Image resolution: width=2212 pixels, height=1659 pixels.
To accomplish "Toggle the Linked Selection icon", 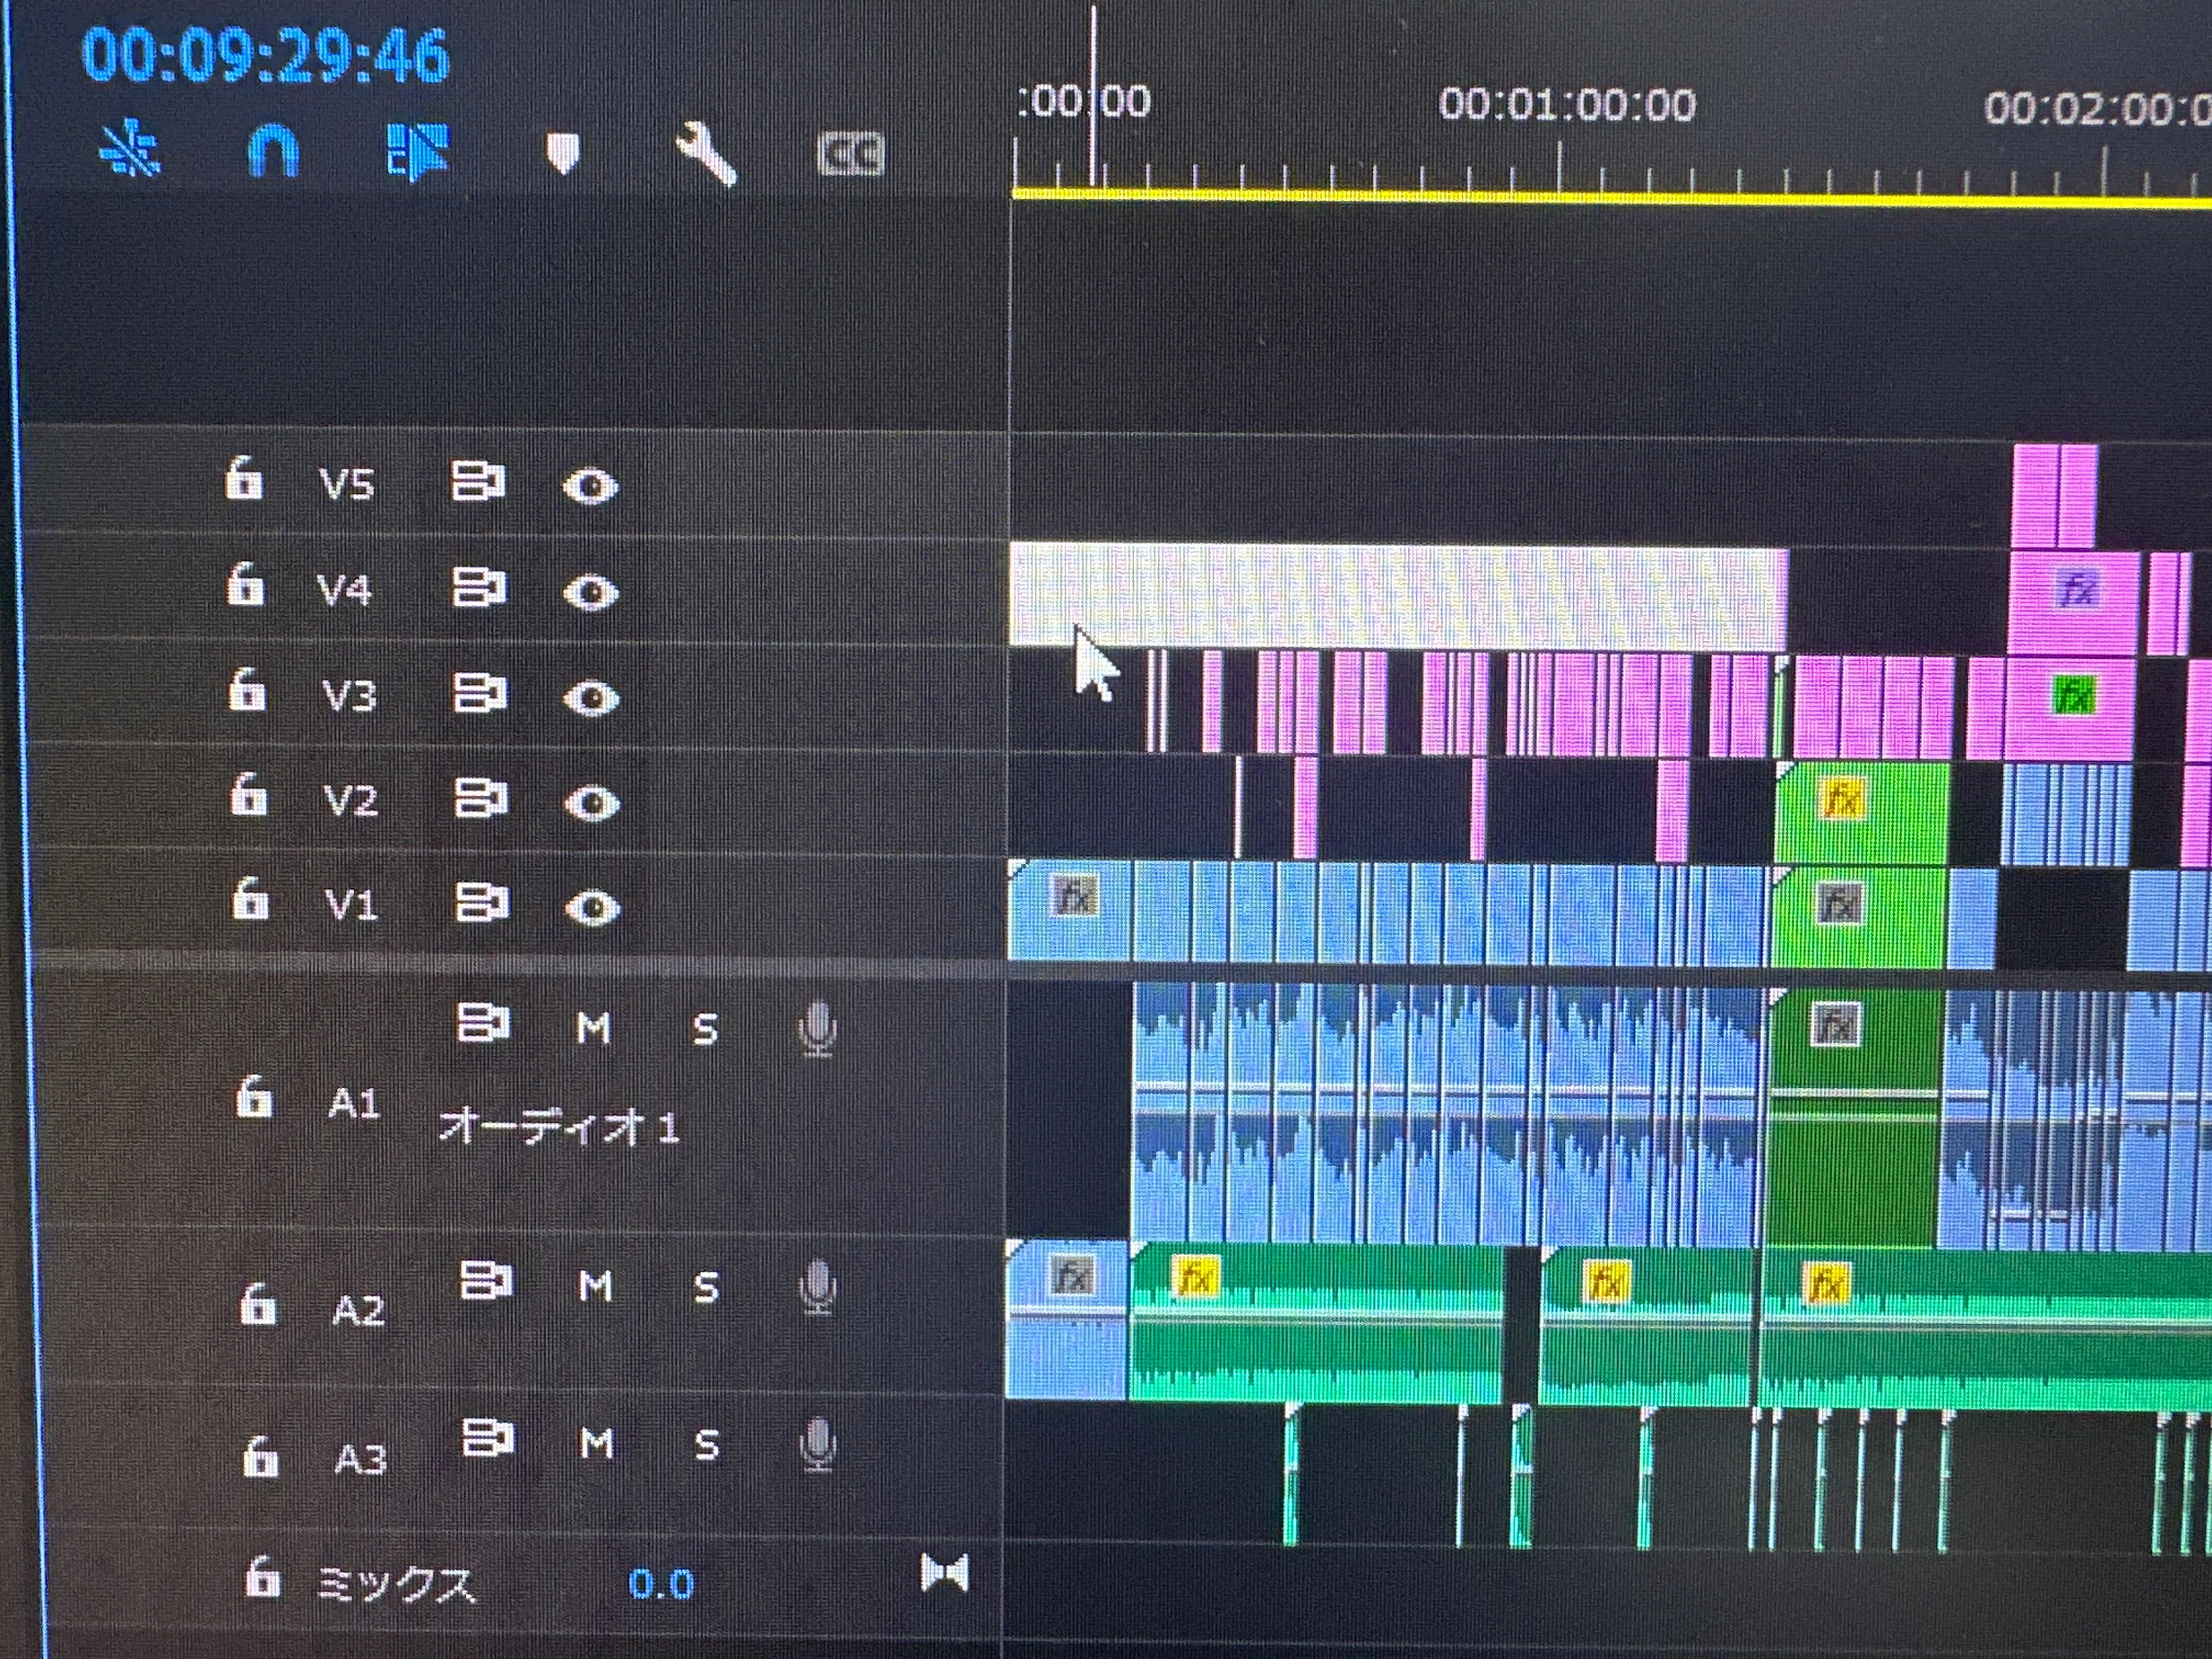I will point(417,152).
